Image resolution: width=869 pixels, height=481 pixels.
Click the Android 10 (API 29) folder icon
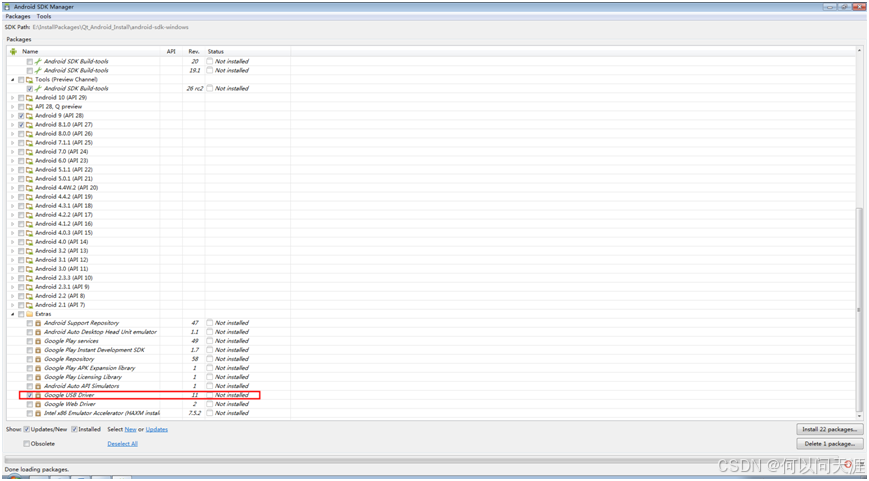(29, 98)
